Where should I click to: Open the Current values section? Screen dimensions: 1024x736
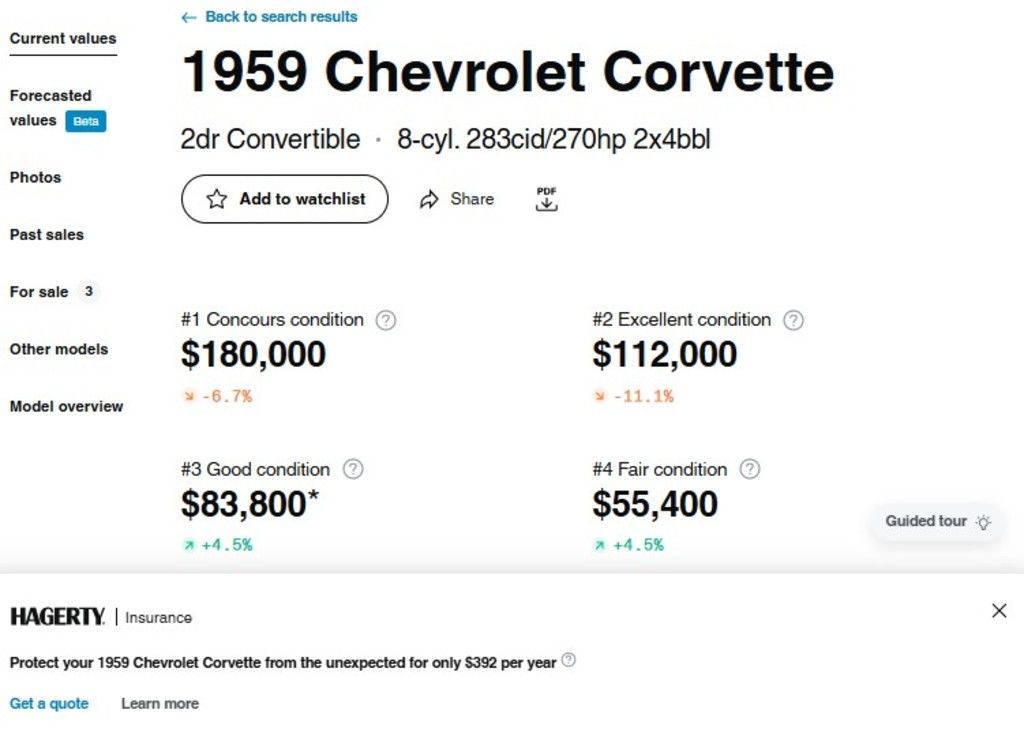click(x=63, y=39)
